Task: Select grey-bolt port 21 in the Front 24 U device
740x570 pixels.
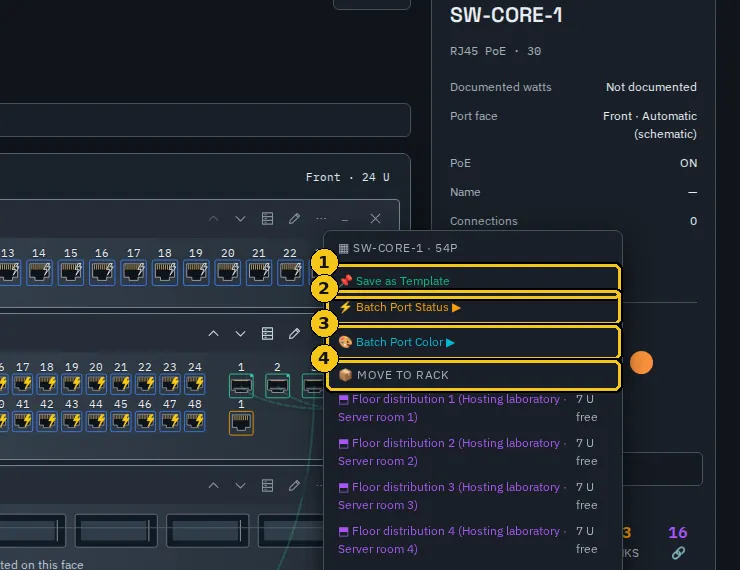Action: 259,273
